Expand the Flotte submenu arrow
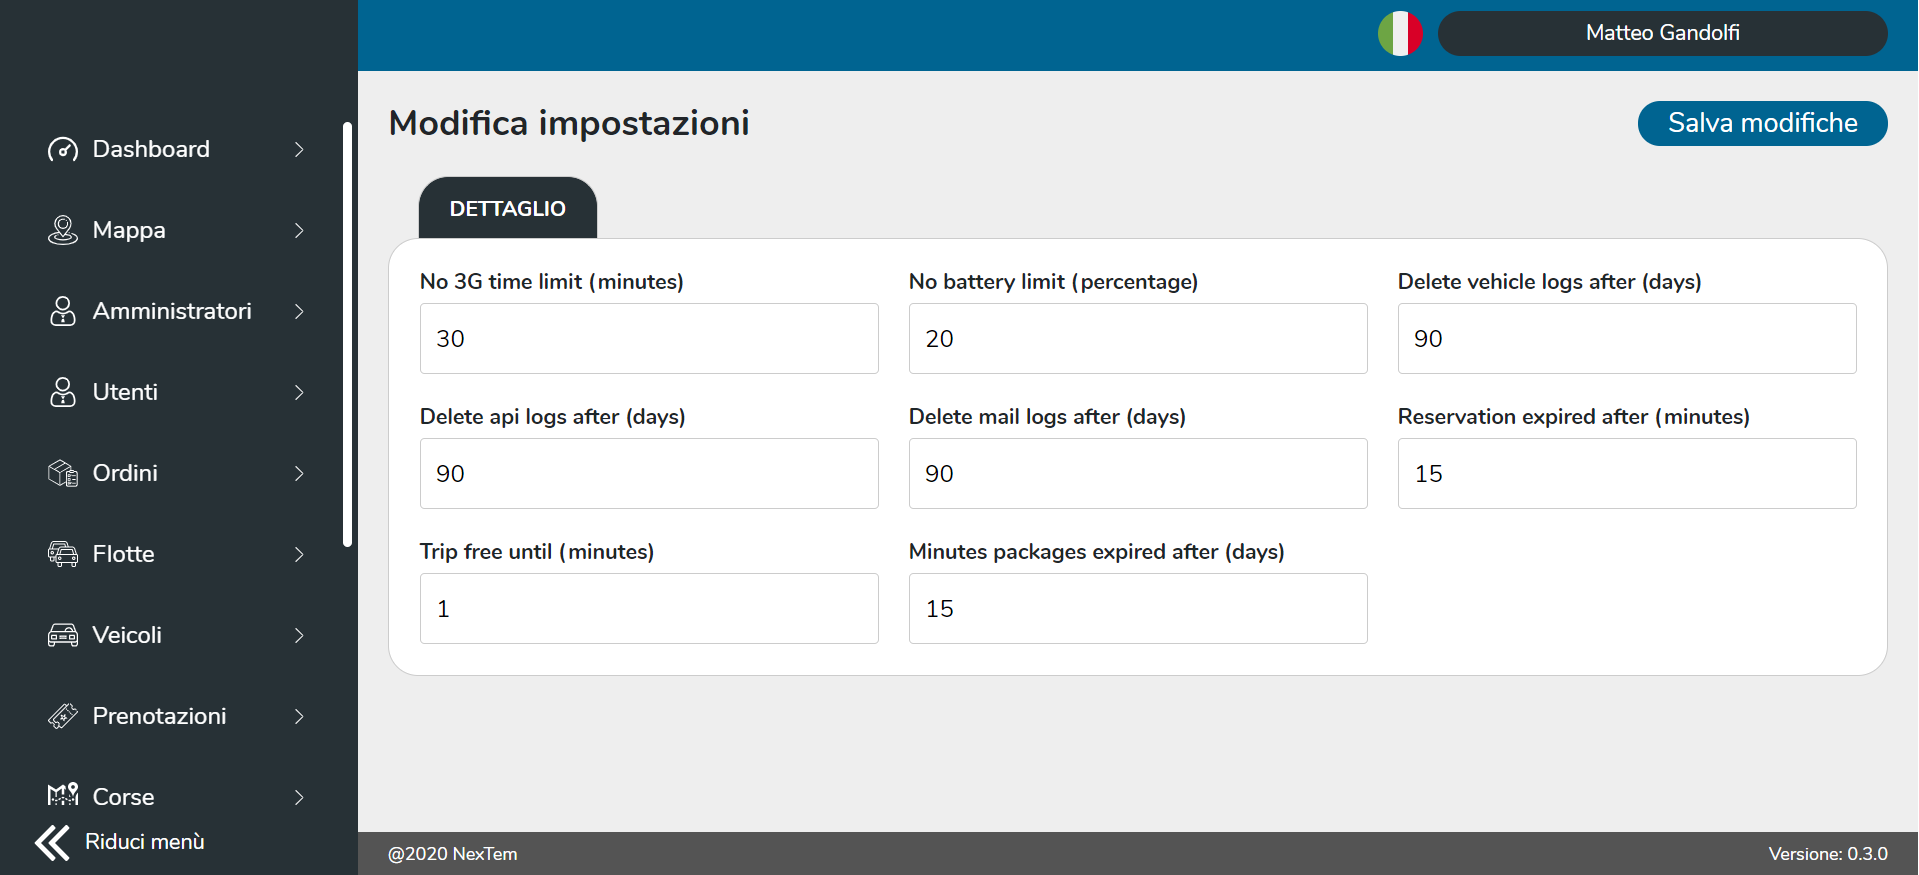Viewport: 1919px width, 875px height. (299, 555)
